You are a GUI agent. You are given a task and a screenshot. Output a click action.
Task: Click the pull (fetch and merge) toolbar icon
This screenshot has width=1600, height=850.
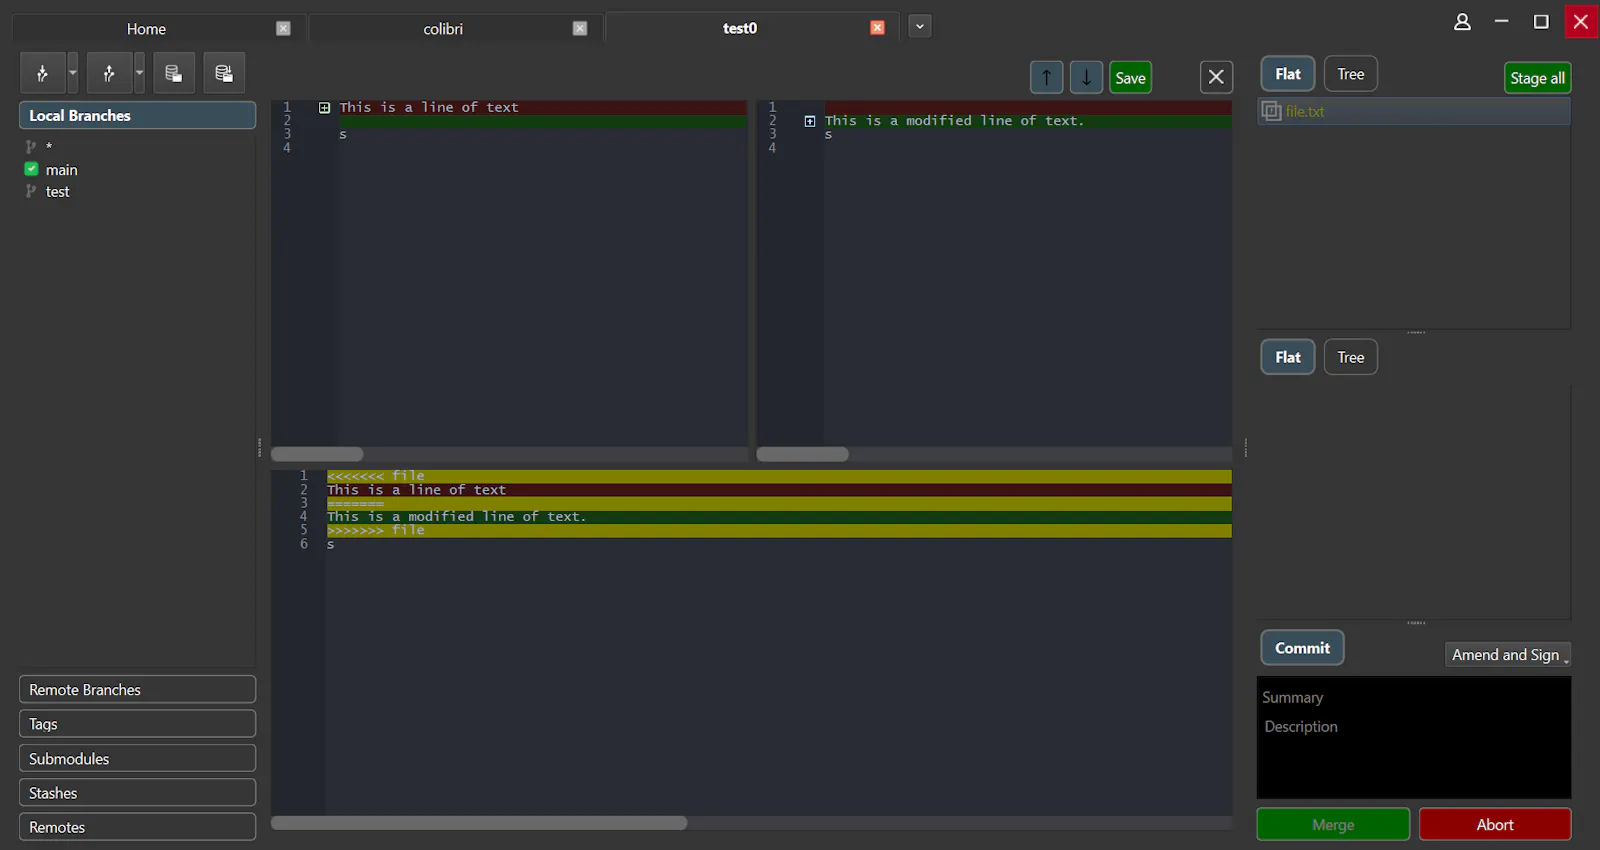pos(43,73)
